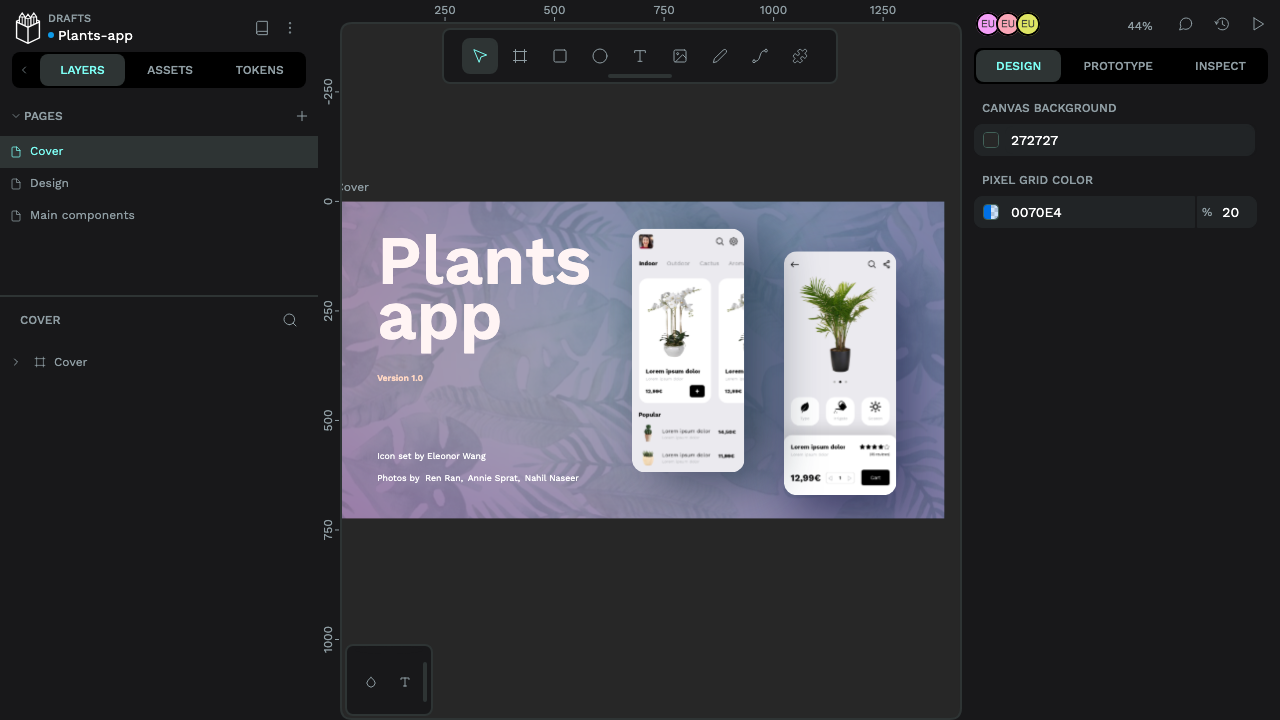The image size is (1280, 720).
Task: Select the Path curve tool
Action: tap(760, 56)
